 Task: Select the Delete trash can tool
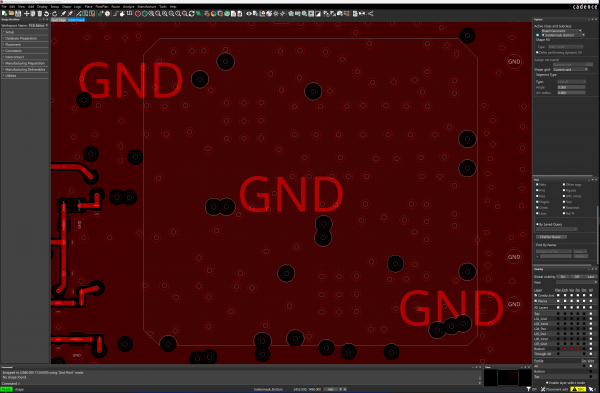(x=39, y=13)
